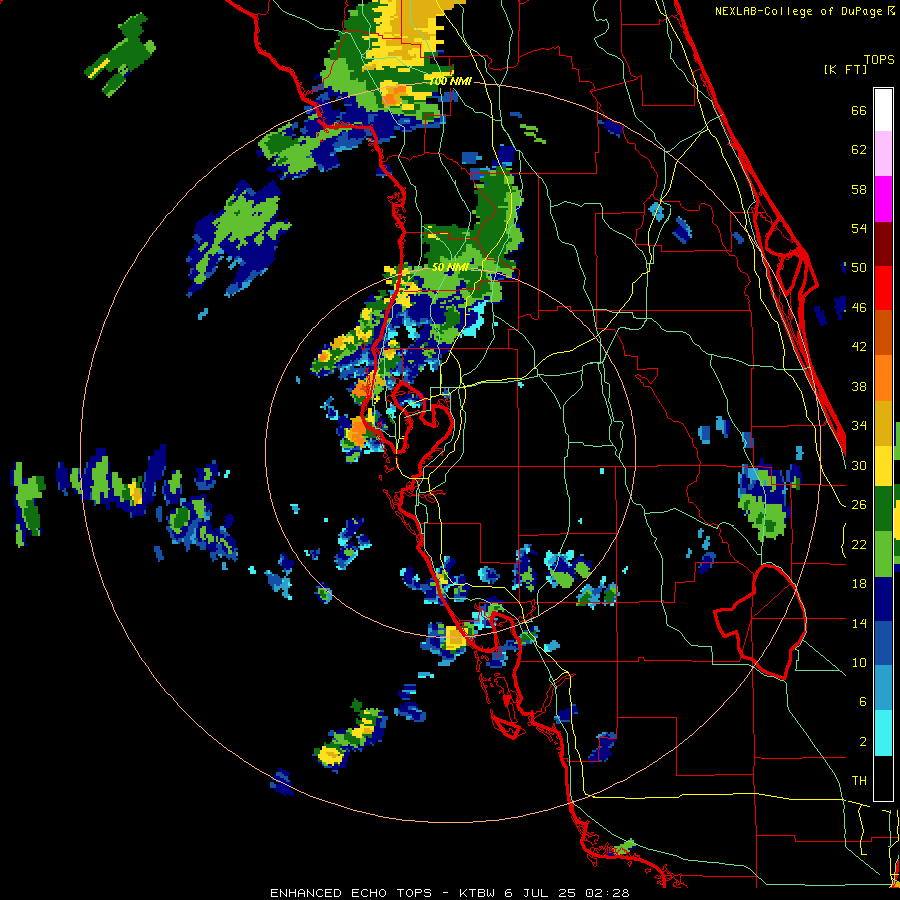Click the legend value 10
This screenshot has height=900, width=900.
(859, 662)
